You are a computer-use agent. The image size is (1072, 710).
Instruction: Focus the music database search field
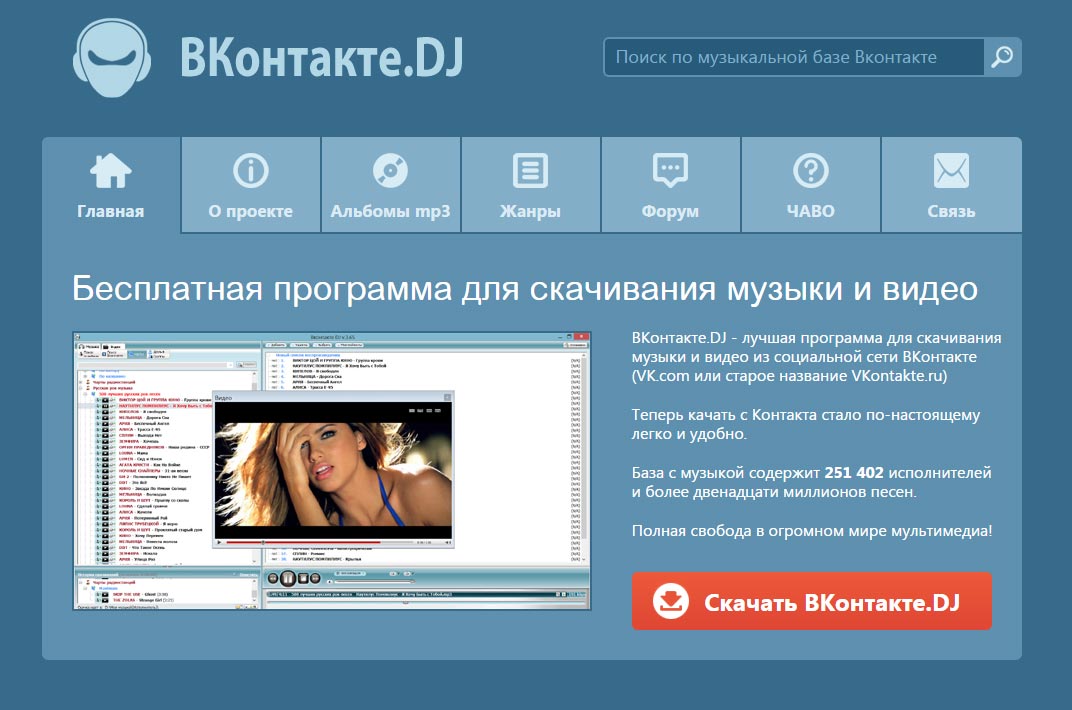794,57
